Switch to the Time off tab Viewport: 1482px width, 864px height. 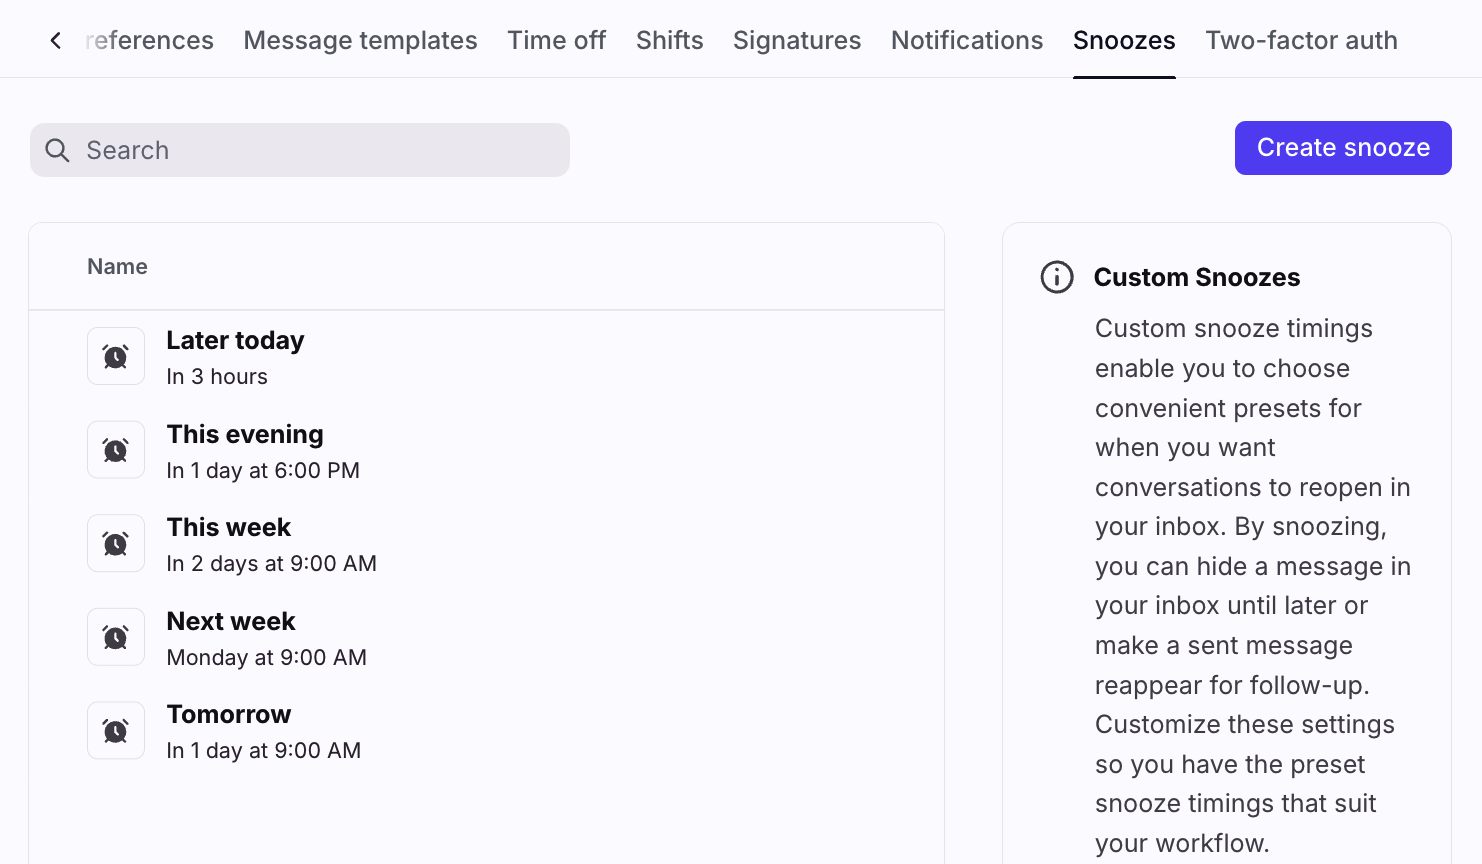556,40
